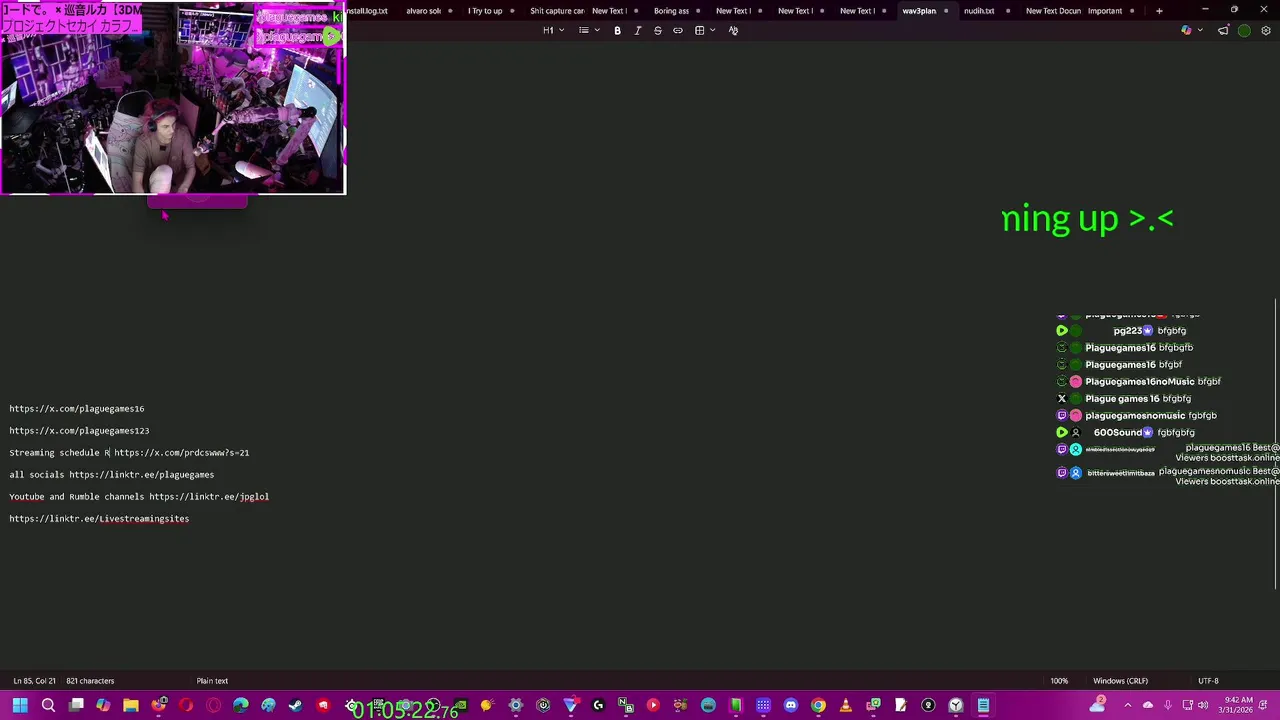Open the weather widget with badge

pyautogui.click(x=1098, y=706)
